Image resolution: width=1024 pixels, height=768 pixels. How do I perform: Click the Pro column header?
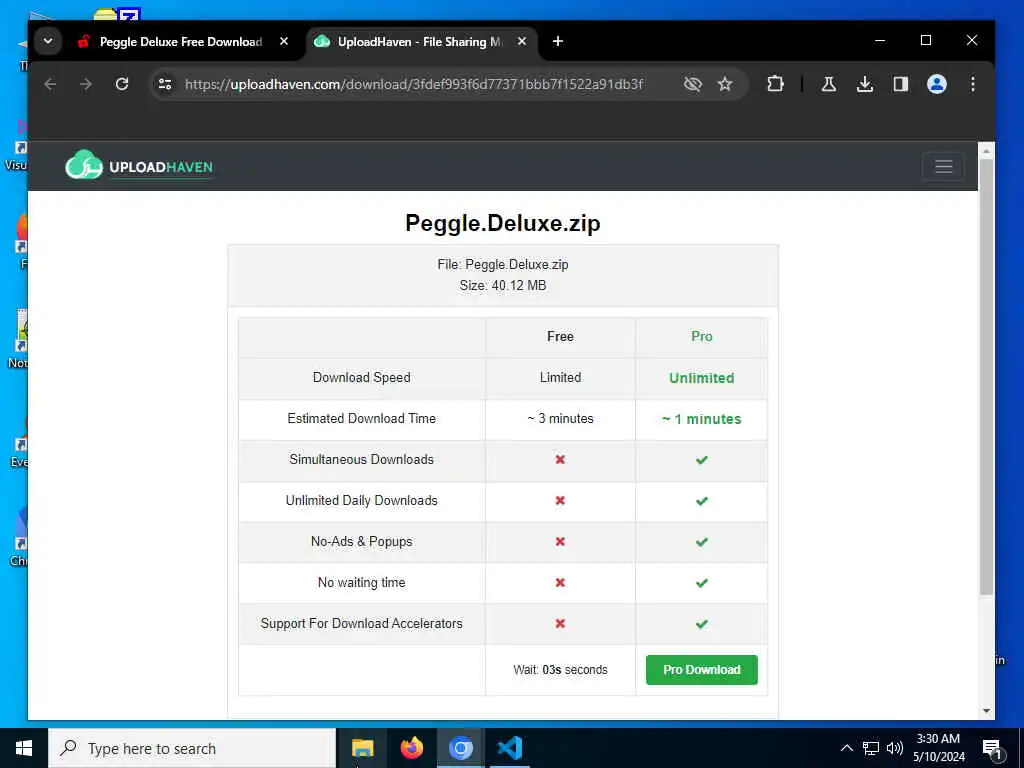click(701, 336)
